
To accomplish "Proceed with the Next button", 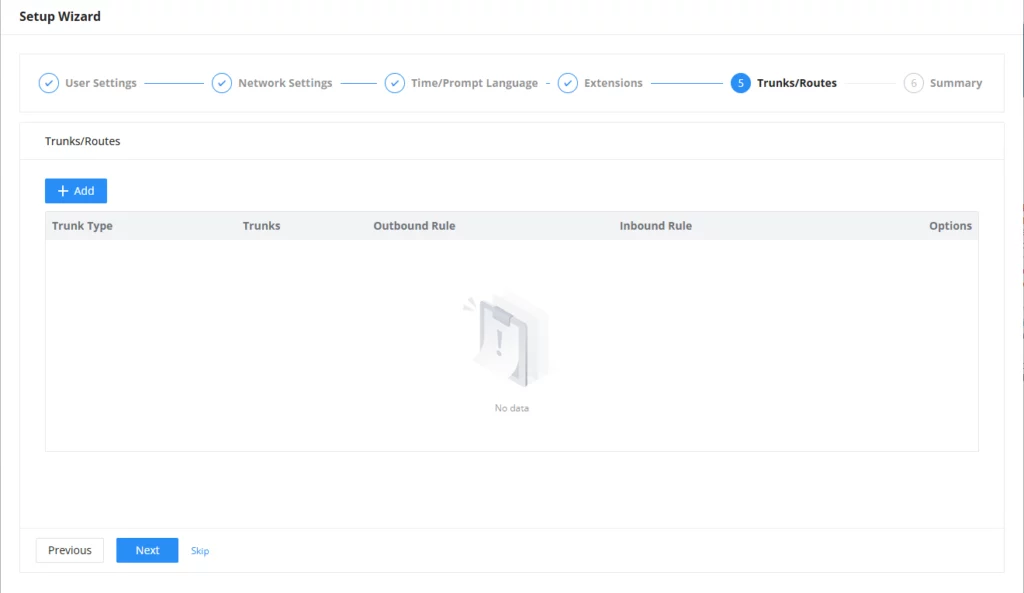I will click(147, 550).
